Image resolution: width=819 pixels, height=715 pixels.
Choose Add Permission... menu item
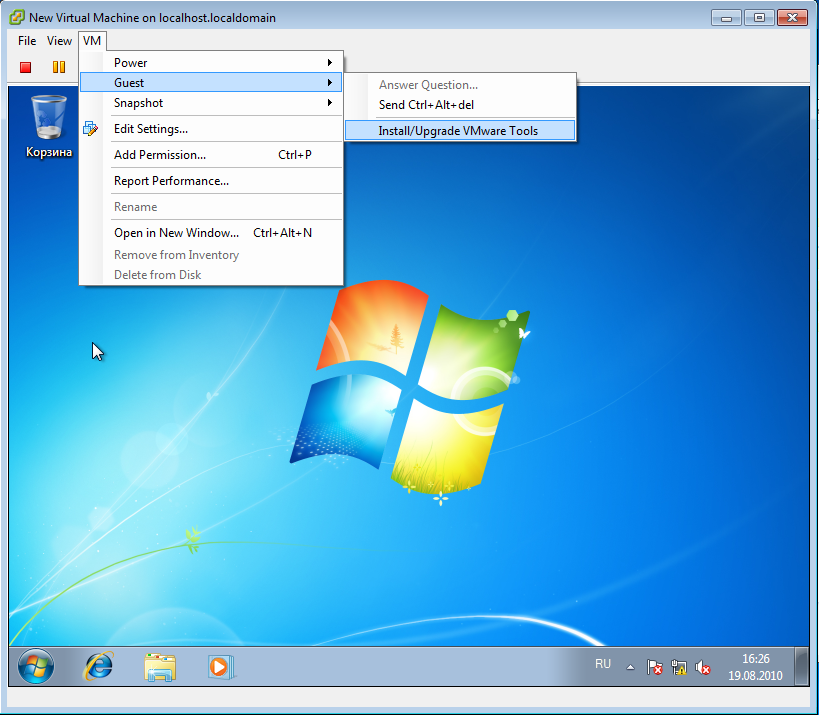pyautogui.click(x=211, y=155)
